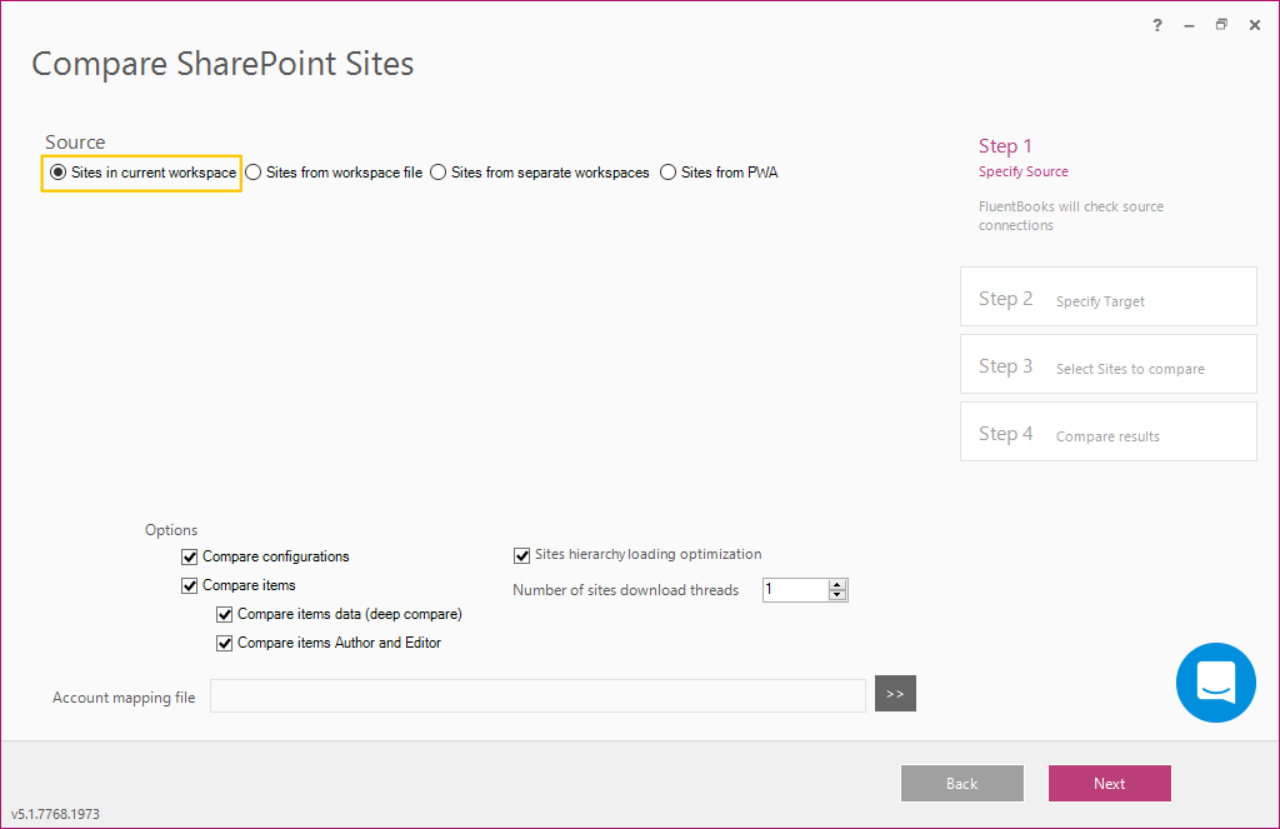The height and width of the screenshot is (829, 1280).
Task: Toggle Compare items Author and Editor
Action: [x=224, y=644]
